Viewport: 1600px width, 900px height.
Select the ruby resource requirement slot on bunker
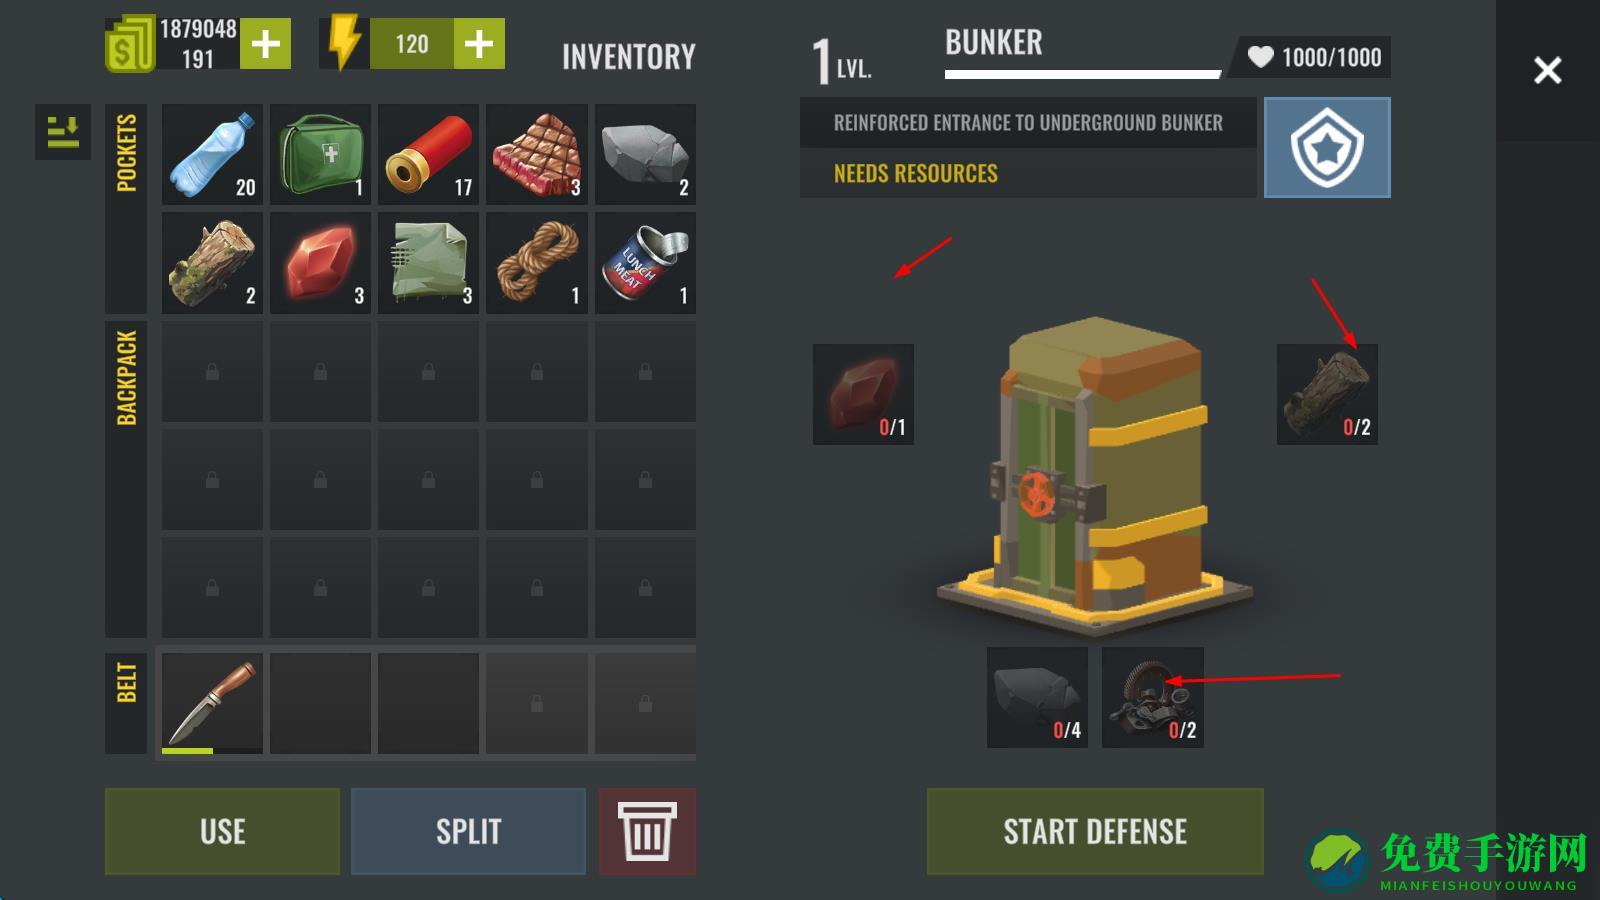pyautogui.click(x=863, y=394)
